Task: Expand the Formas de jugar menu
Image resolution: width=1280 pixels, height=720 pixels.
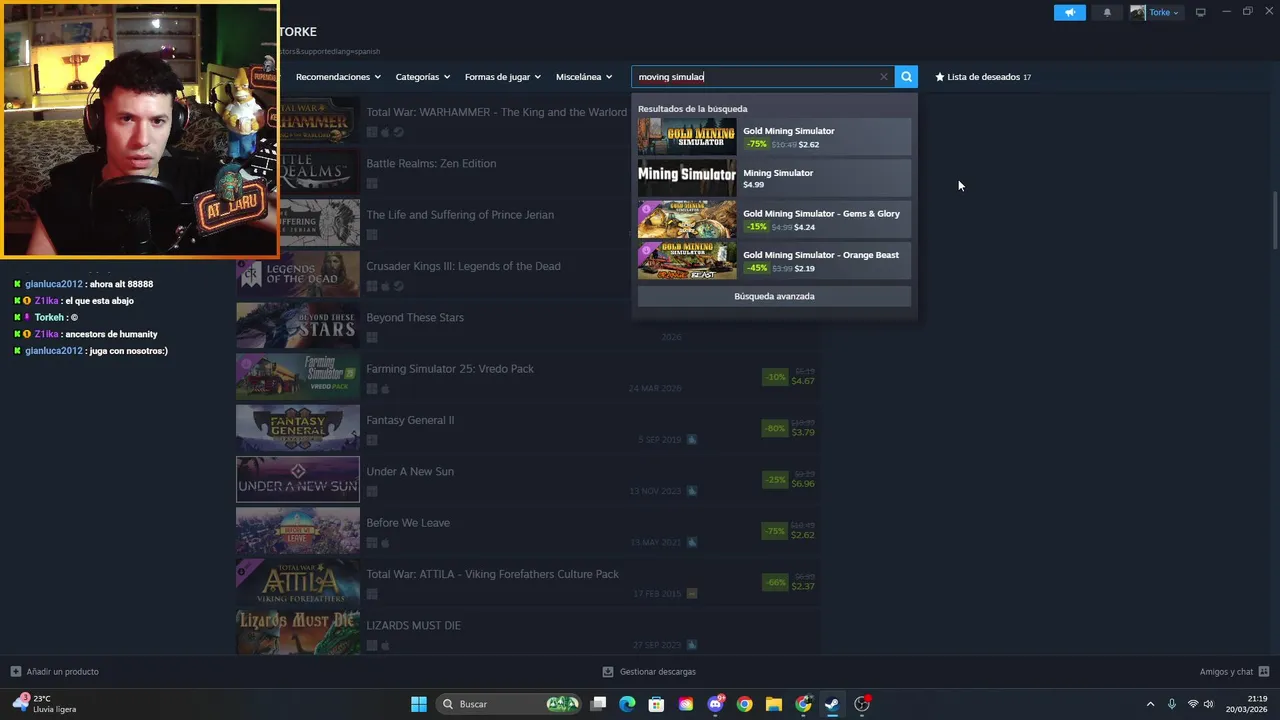Action: point(502,77)
